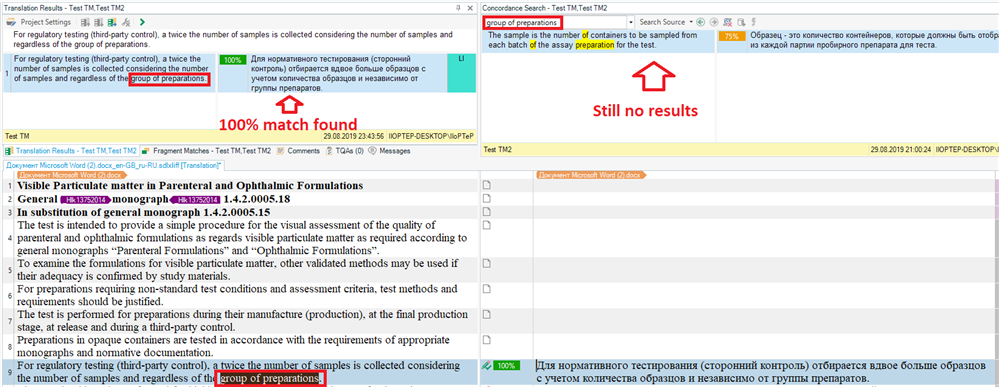
Task: Click the 100% match badge on segment 9
Action: pos(506,366)
